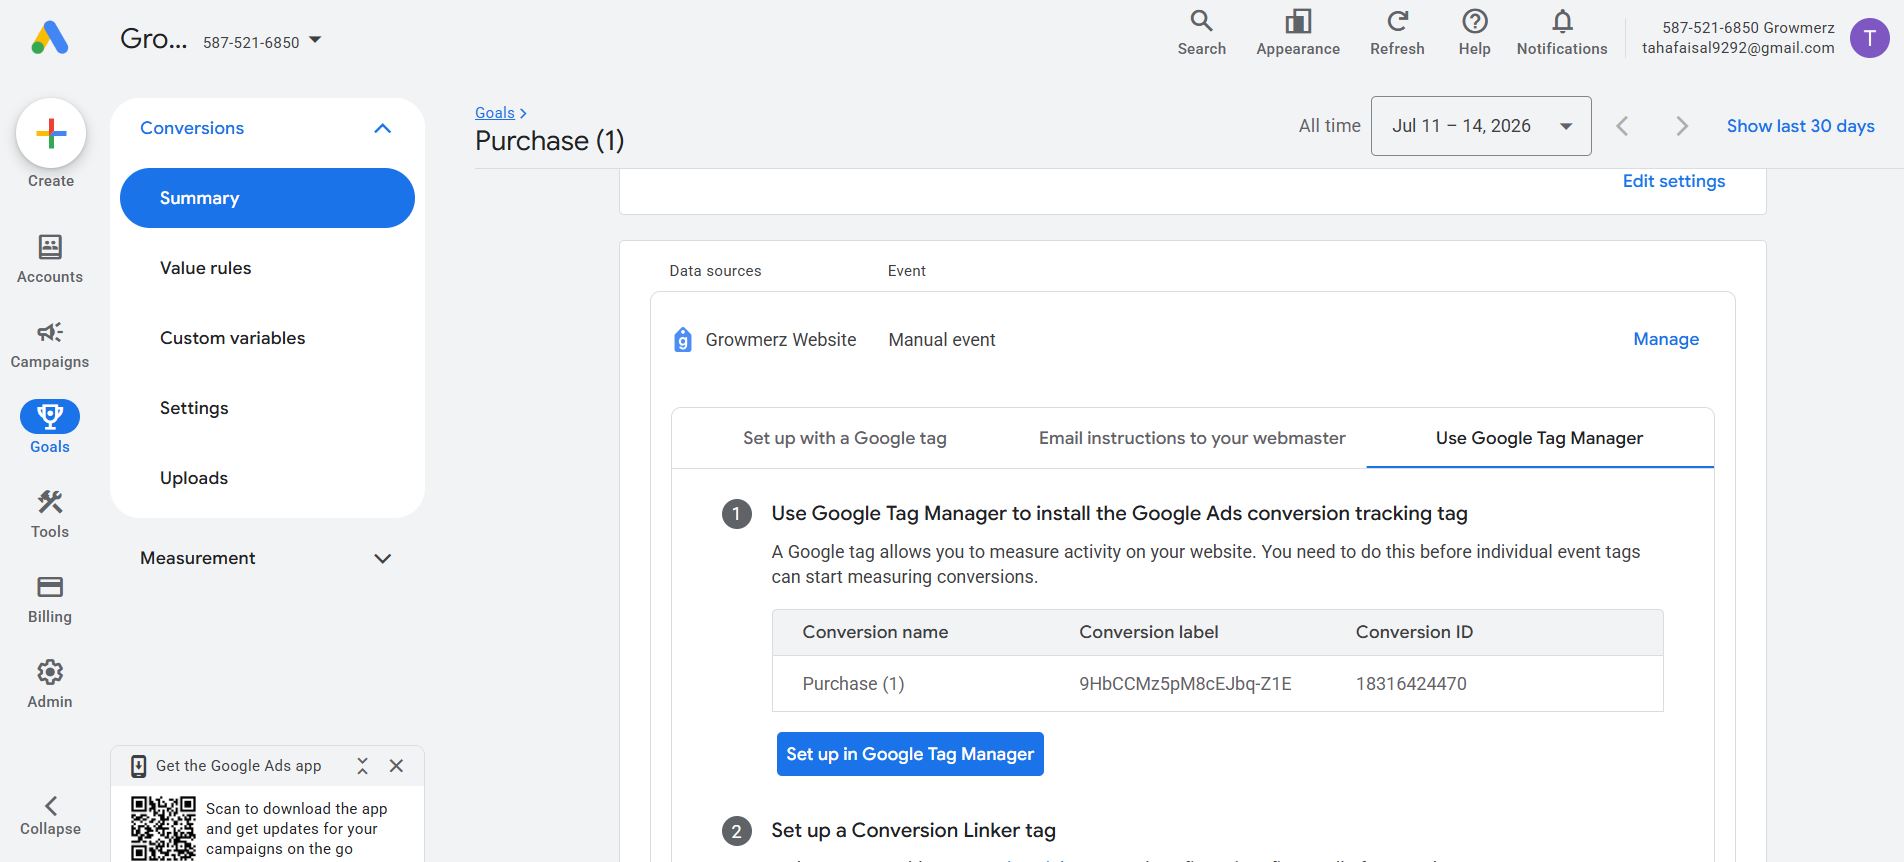This screenshot has height=862, width=1904.
Task: Open the account switcher dropdown arrow
Action: (315, 40)
